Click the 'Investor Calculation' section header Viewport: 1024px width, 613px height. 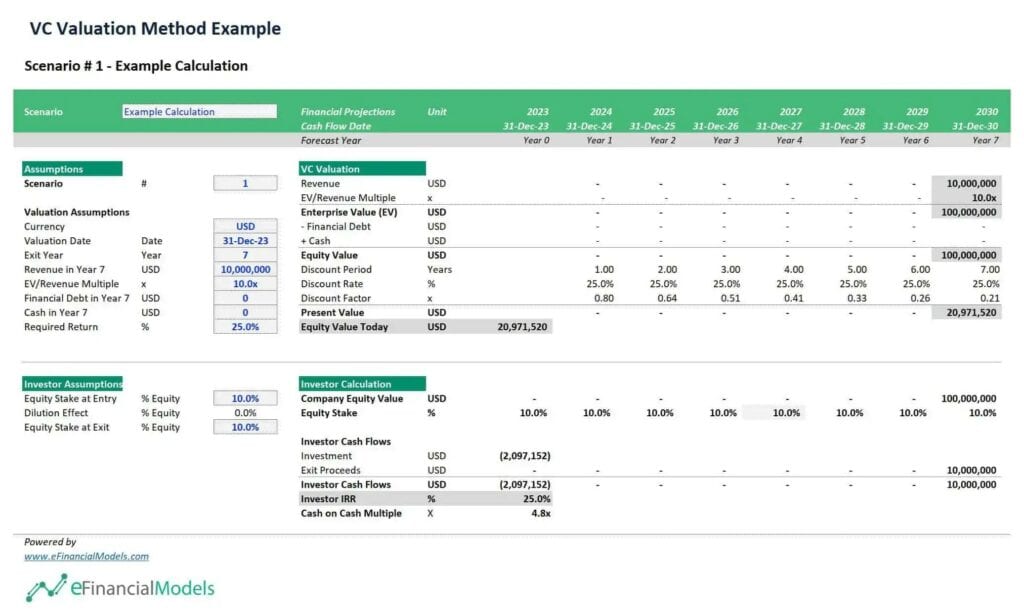[362, 384]
